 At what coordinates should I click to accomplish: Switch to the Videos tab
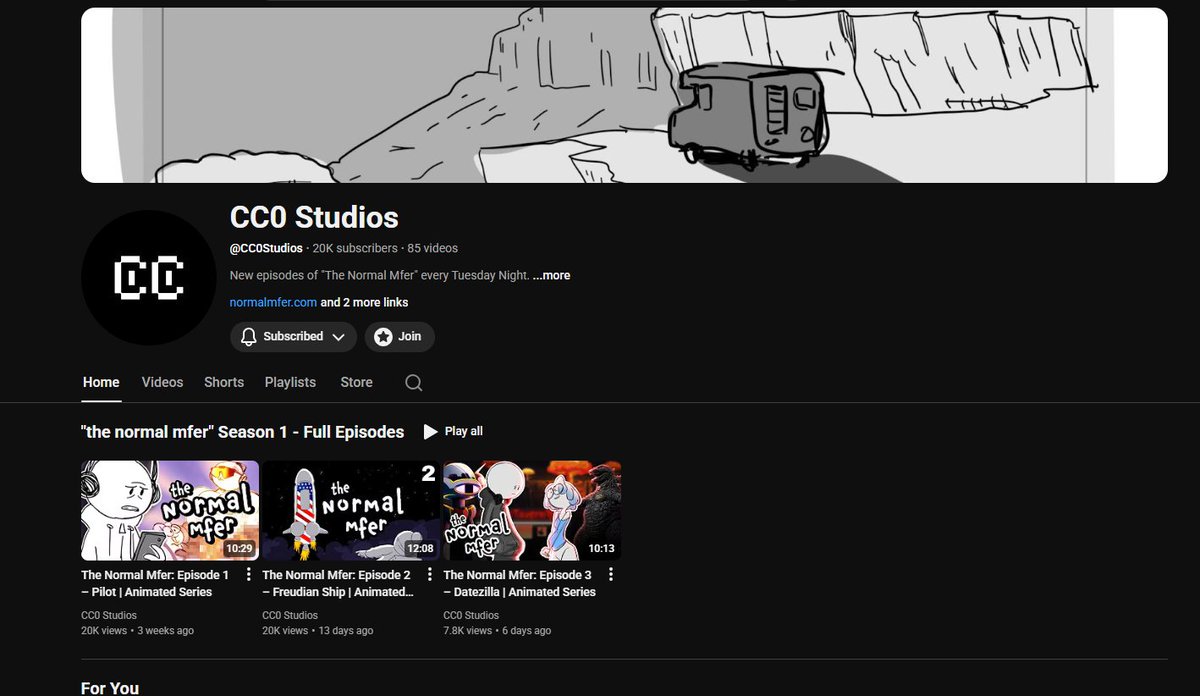[x=162, y=382]
